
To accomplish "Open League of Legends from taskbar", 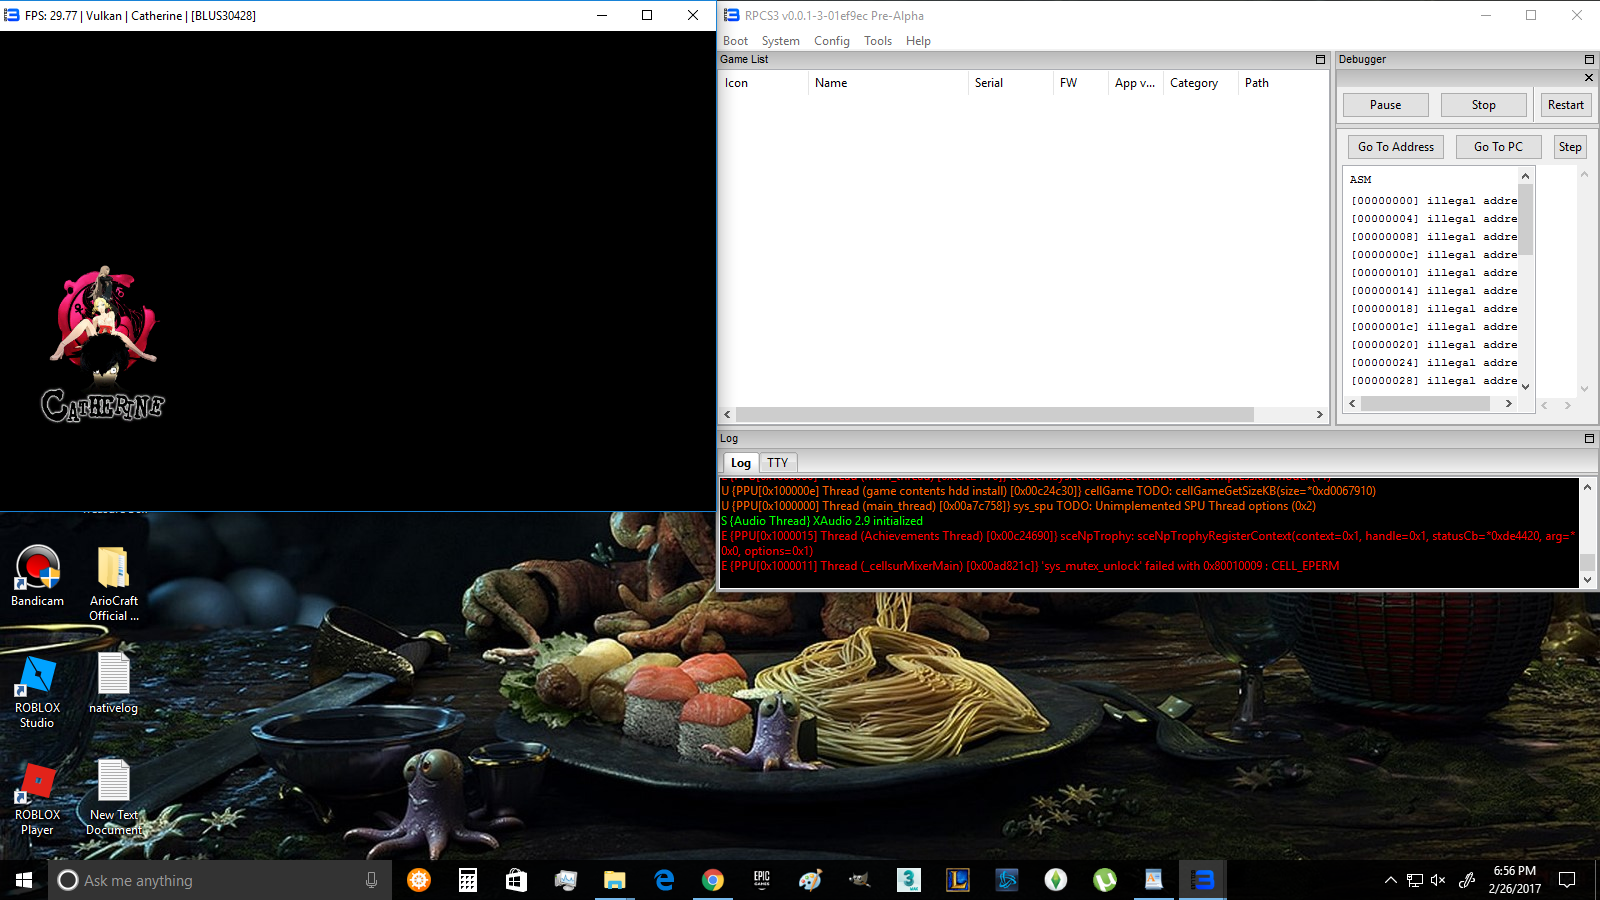I will pyautogui.click(x=957, y=880).
